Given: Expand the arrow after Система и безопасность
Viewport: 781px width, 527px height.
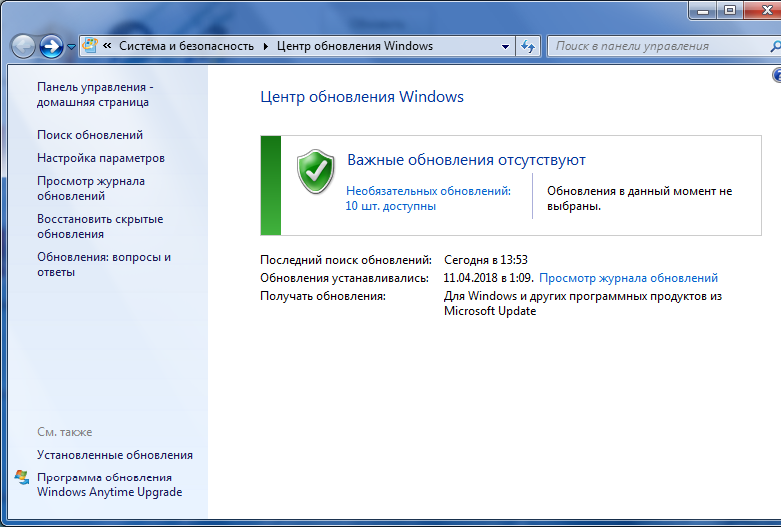Looking at the screenshot, I should click(x=265, y=46).
